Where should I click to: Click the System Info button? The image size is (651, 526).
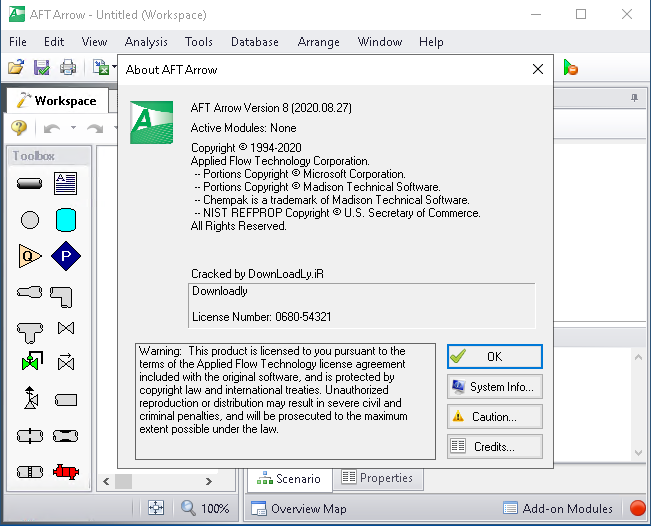point(494,387)
